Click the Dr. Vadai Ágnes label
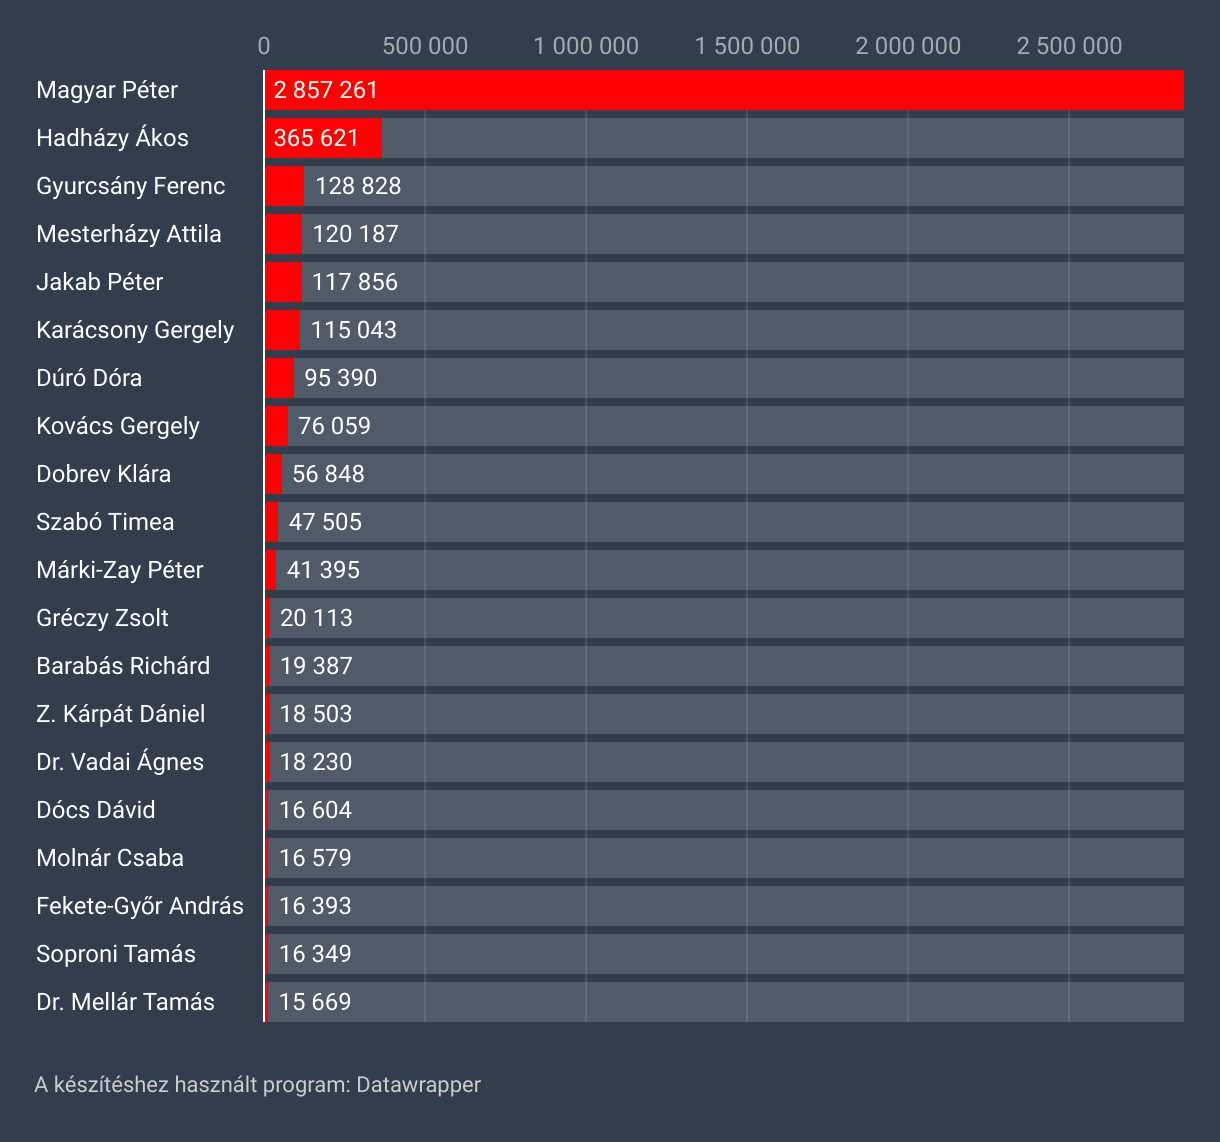The image size is (1220, 1142). click(120, 762)
